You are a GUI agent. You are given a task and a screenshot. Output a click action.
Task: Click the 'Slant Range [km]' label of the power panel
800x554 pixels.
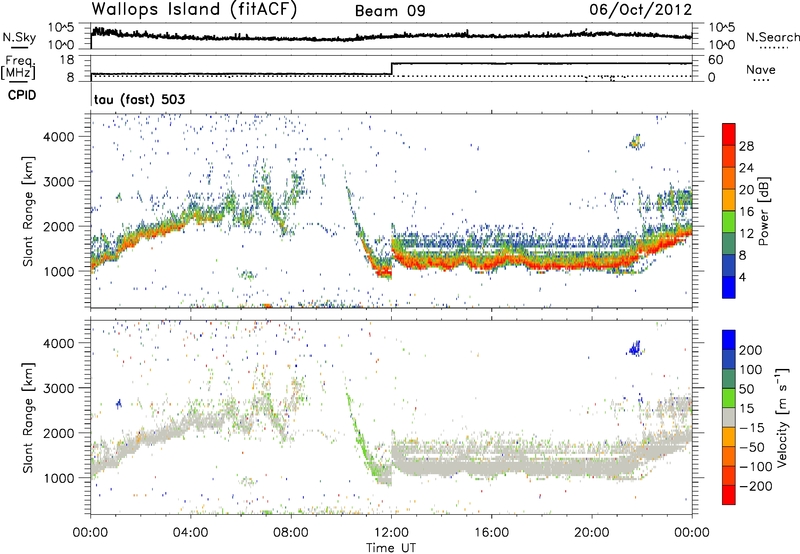tap(28, 212)
